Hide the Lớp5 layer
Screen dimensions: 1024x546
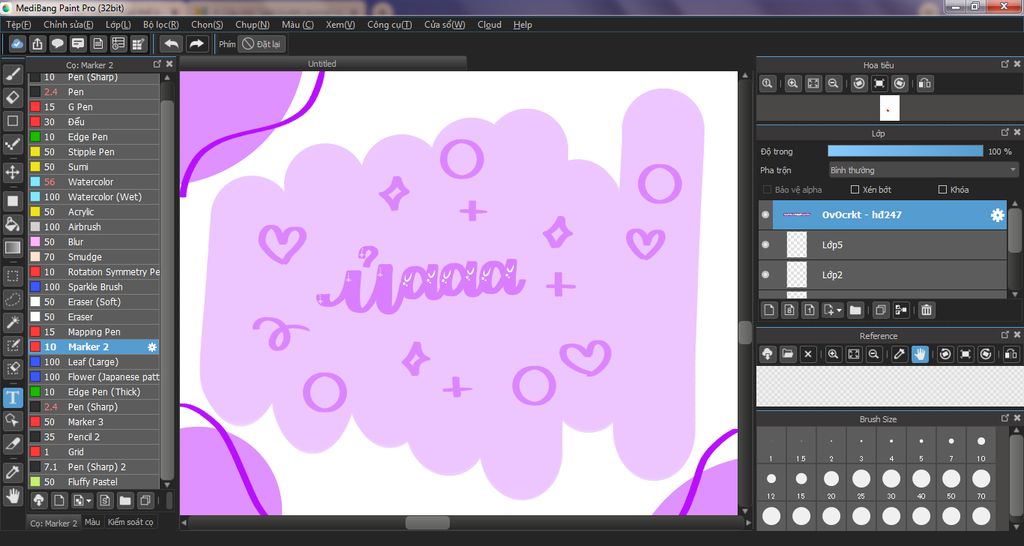[765, 245]
